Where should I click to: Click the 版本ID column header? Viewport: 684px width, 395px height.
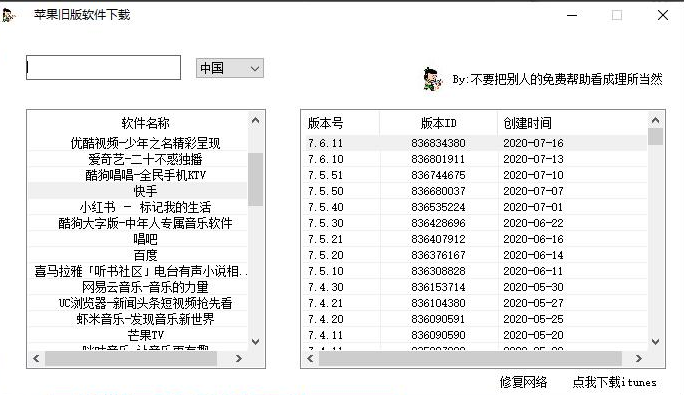click(438, 123)
